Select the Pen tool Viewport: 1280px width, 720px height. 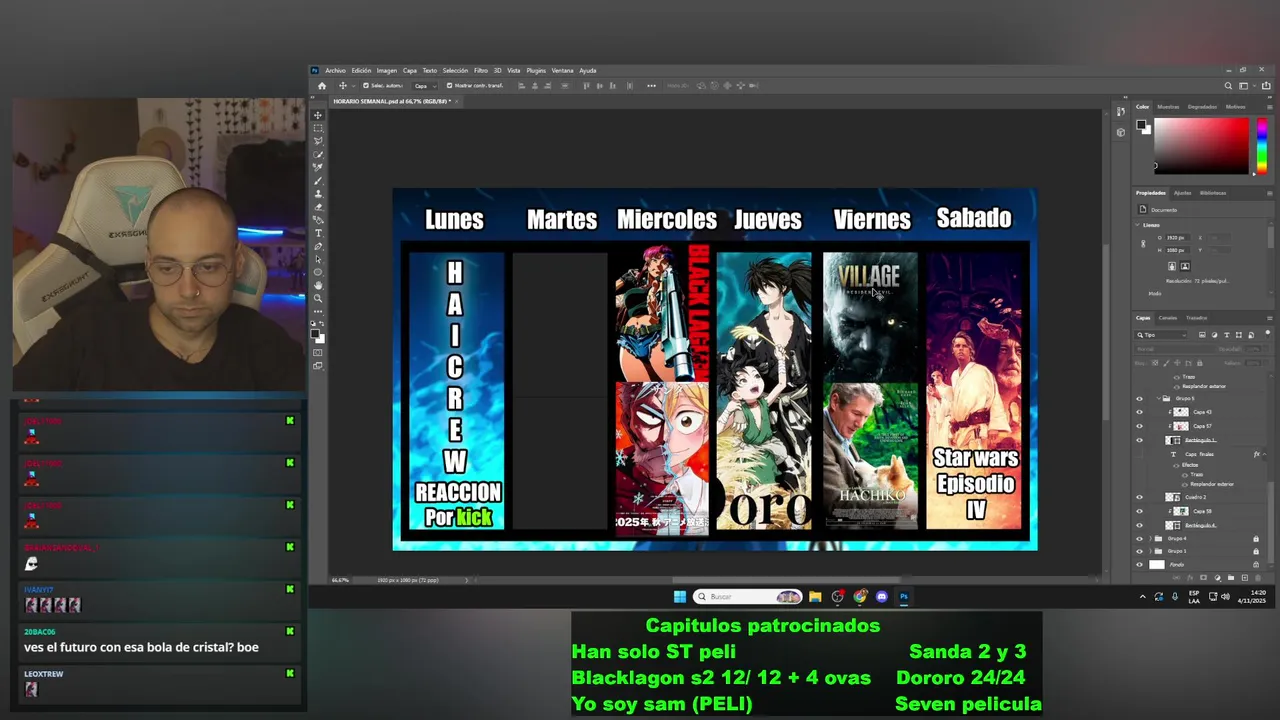click(318, 246)
